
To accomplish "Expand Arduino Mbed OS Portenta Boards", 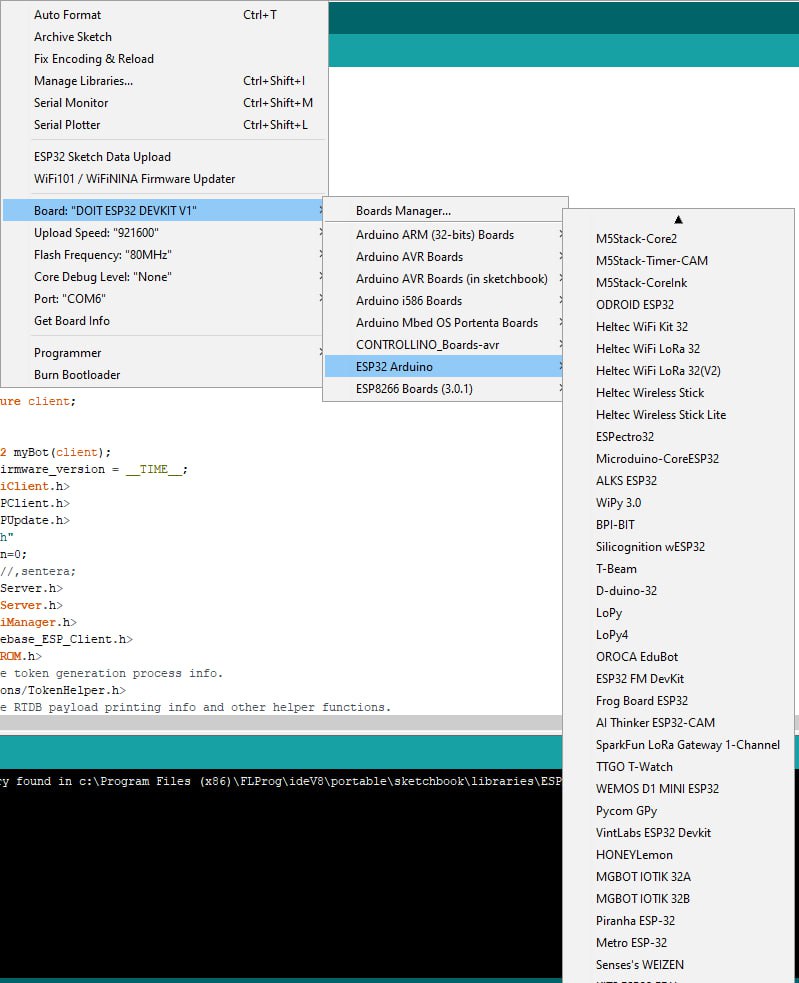I will (x=444, y=323).
